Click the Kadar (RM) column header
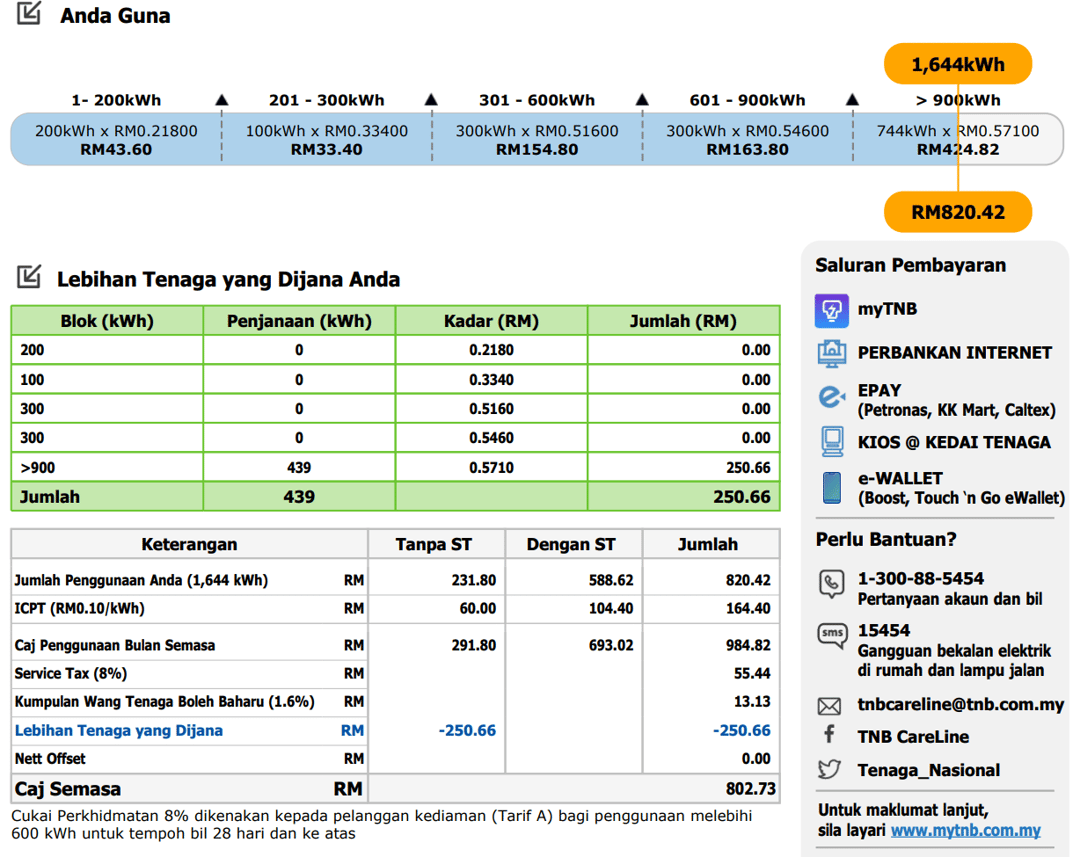Viewport: 1080px width, 857px height. point(491,321)
